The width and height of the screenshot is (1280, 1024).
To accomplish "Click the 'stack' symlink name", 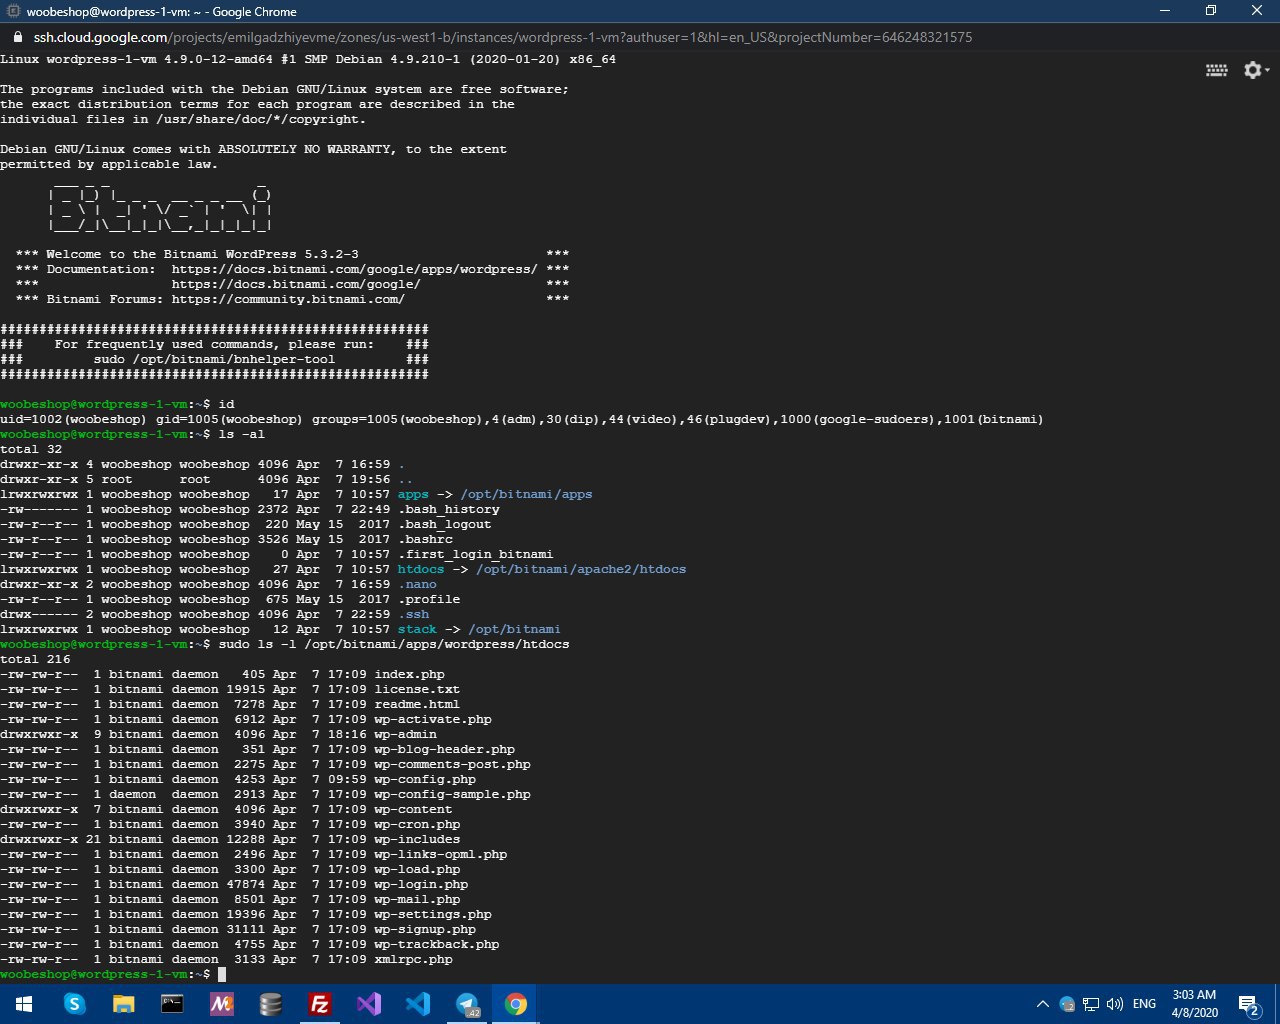I will click(x=417, y=629).
